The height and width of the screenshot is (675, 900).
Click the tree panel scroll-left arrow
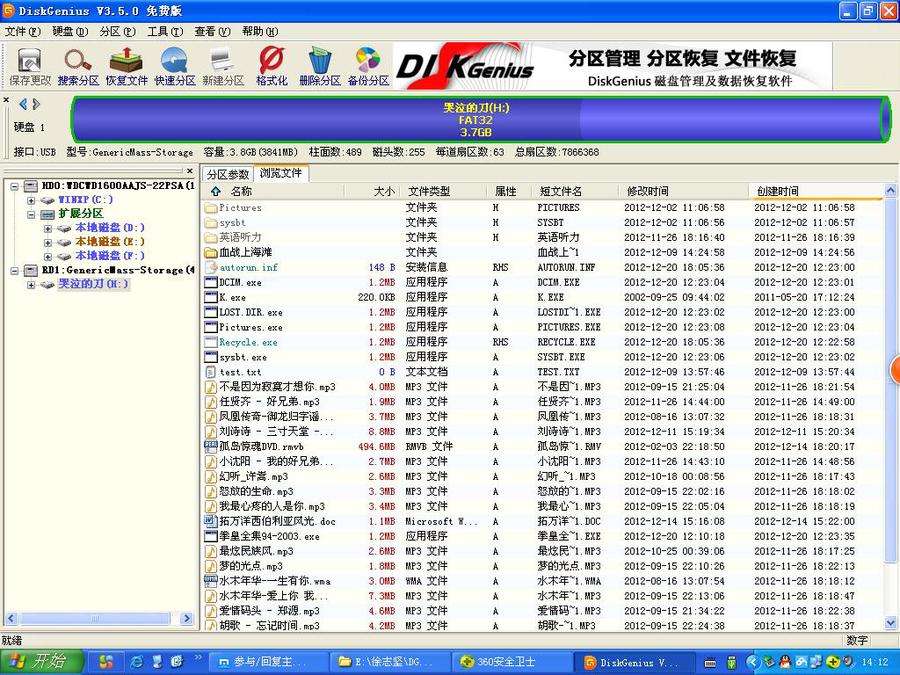(x=11, y=618)
